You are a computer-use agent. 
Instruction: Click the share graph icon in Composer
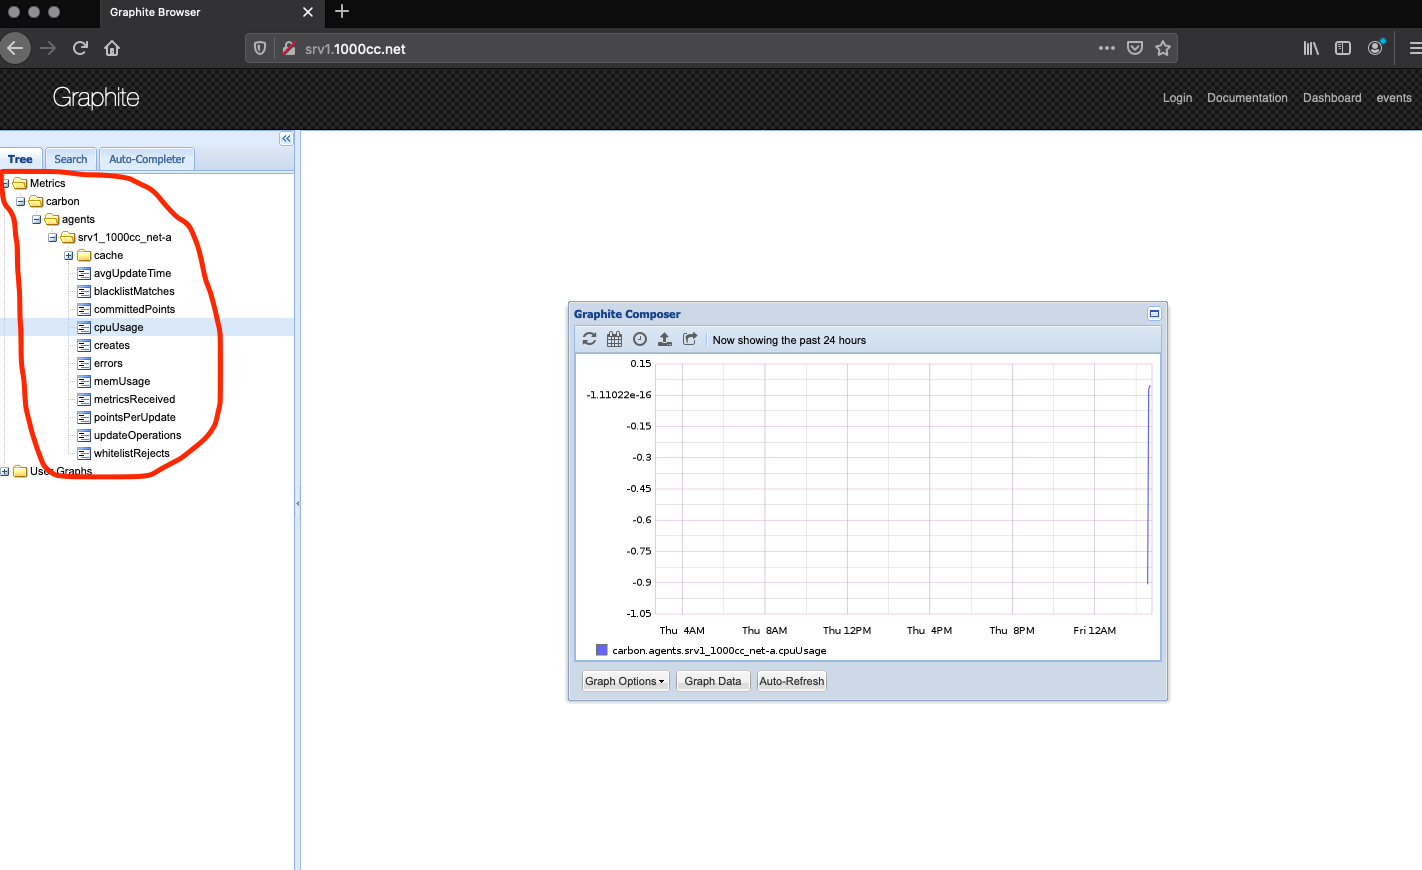[690, 339]
